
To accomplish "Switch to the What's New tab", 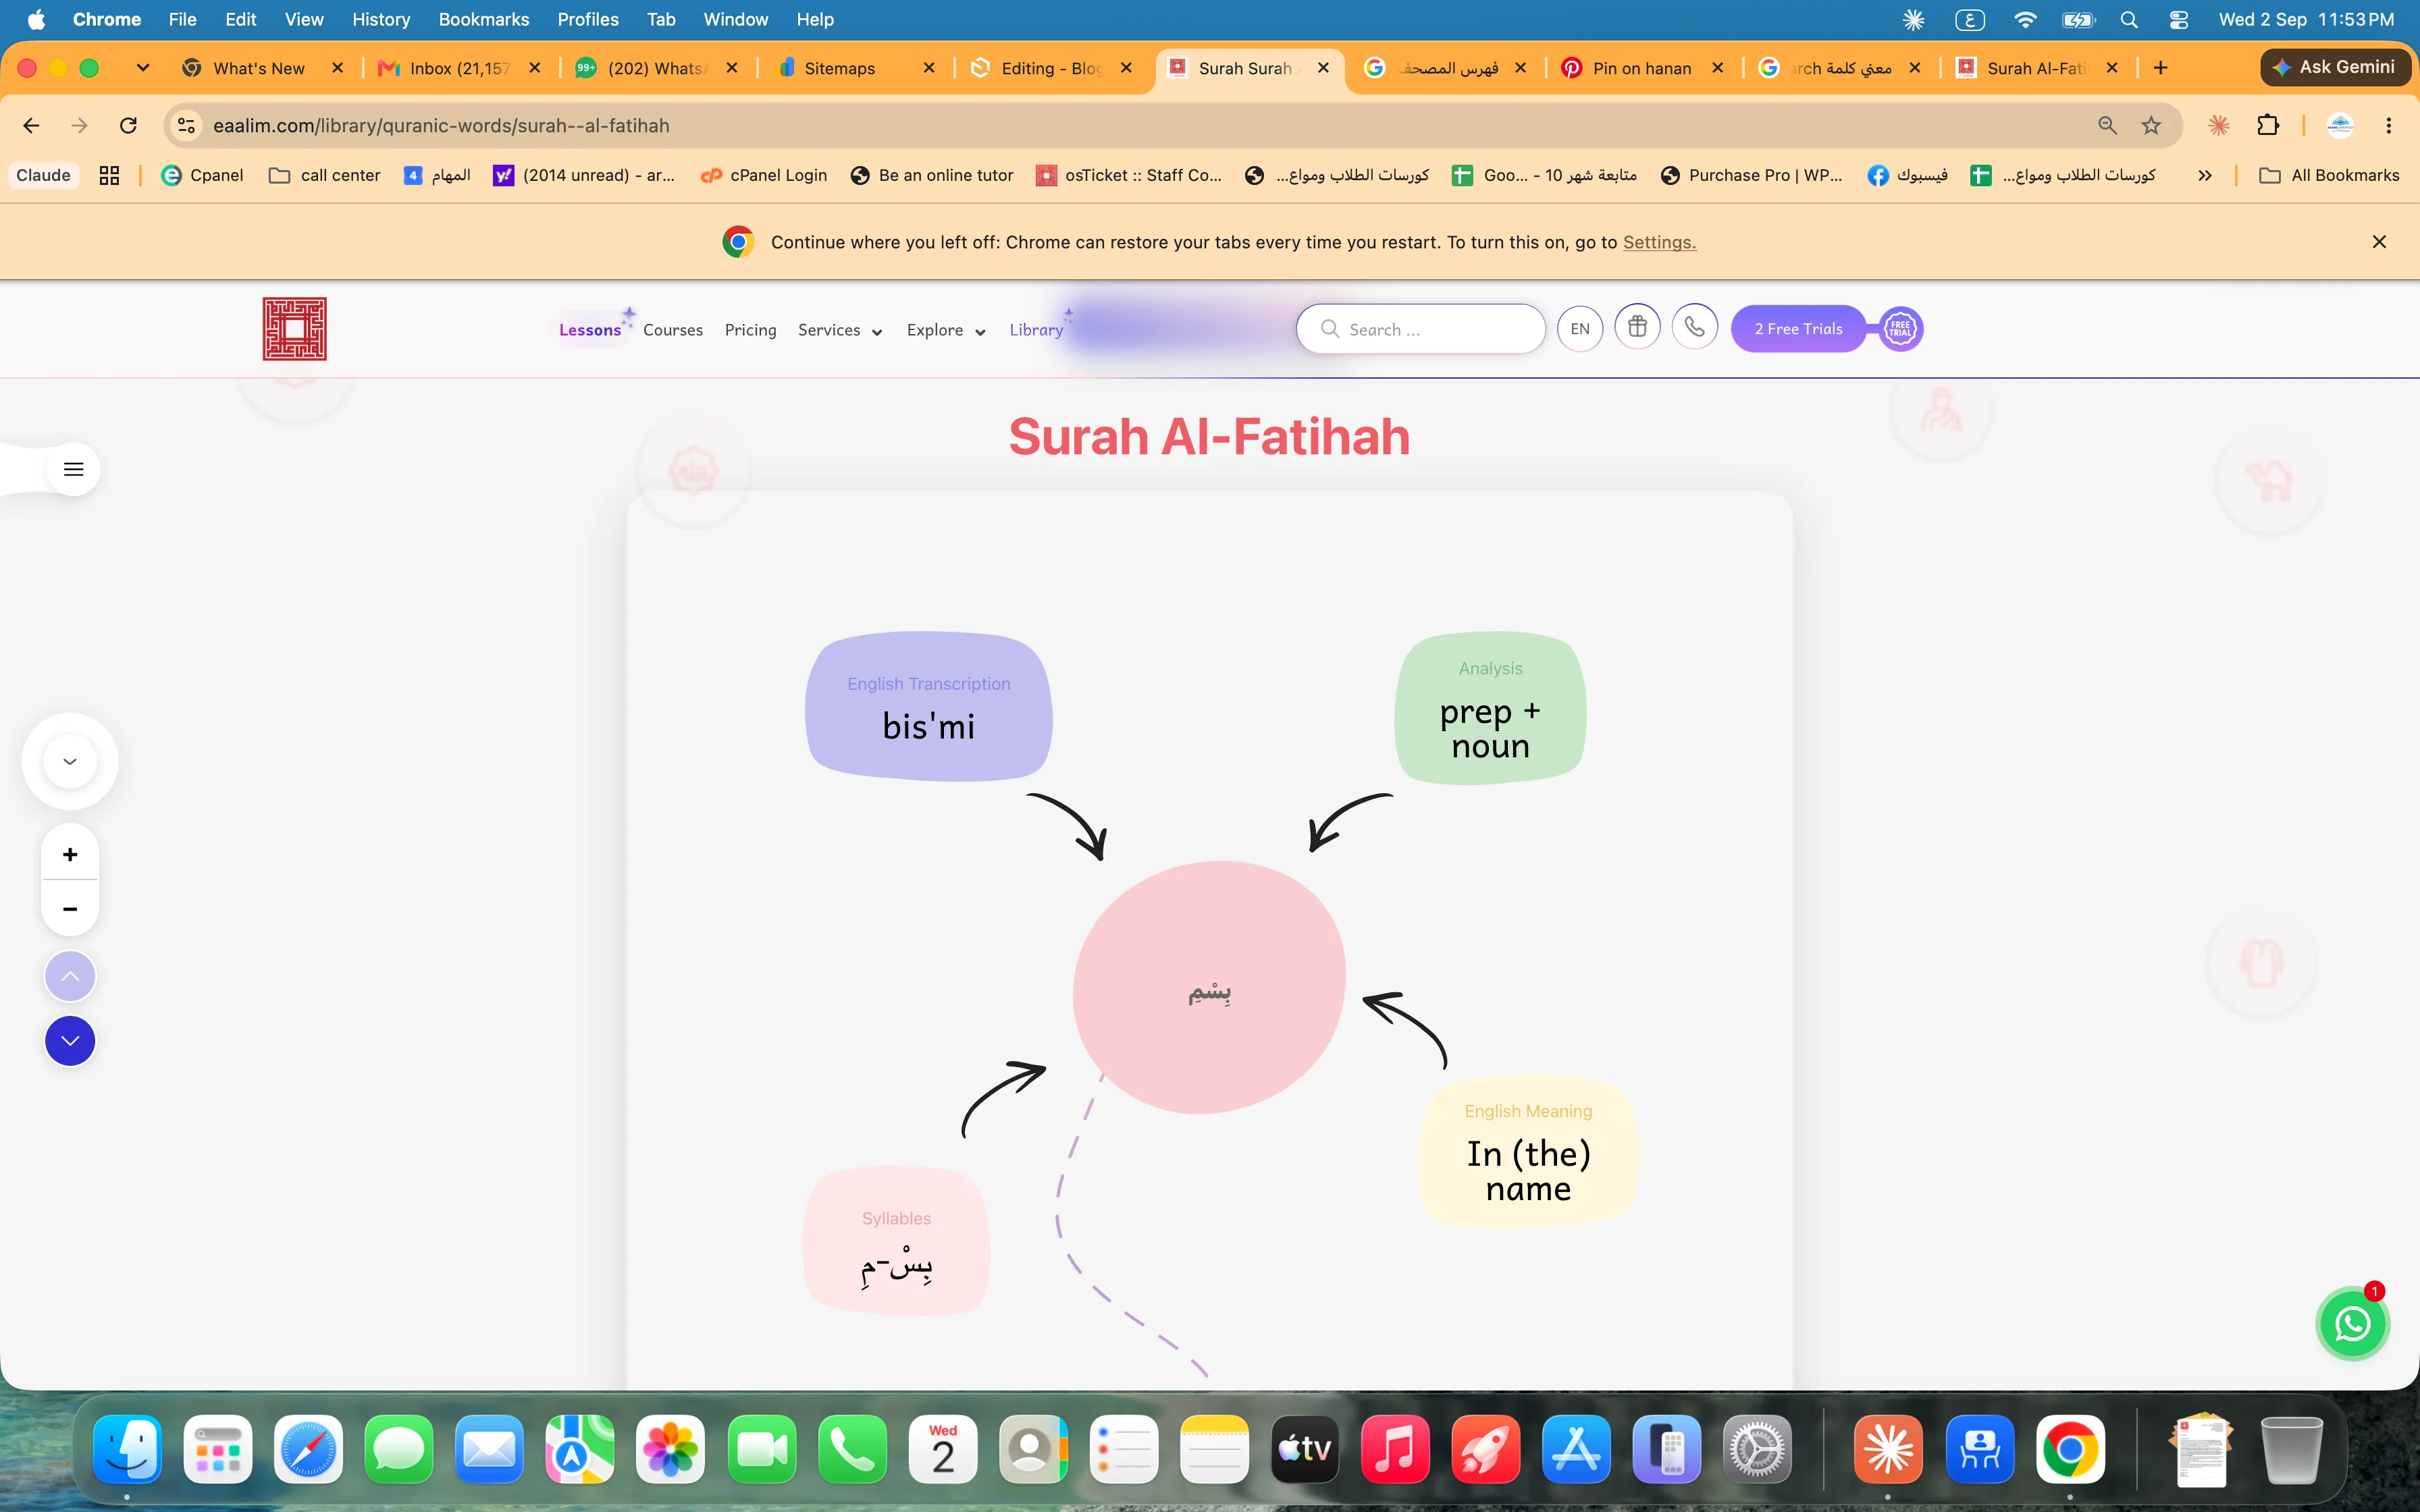I will pyautogui.click(x=258, y=68).
